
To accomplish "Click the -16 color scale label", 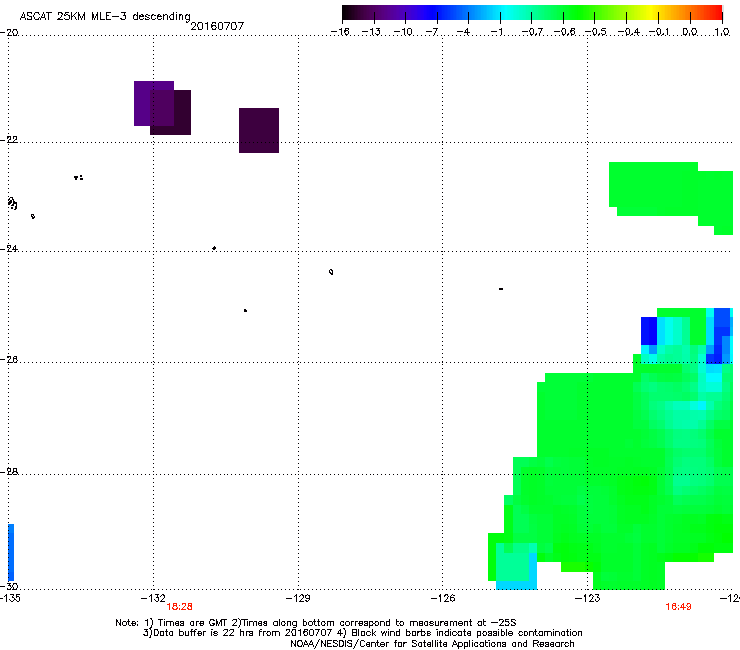I will point(340,32).
